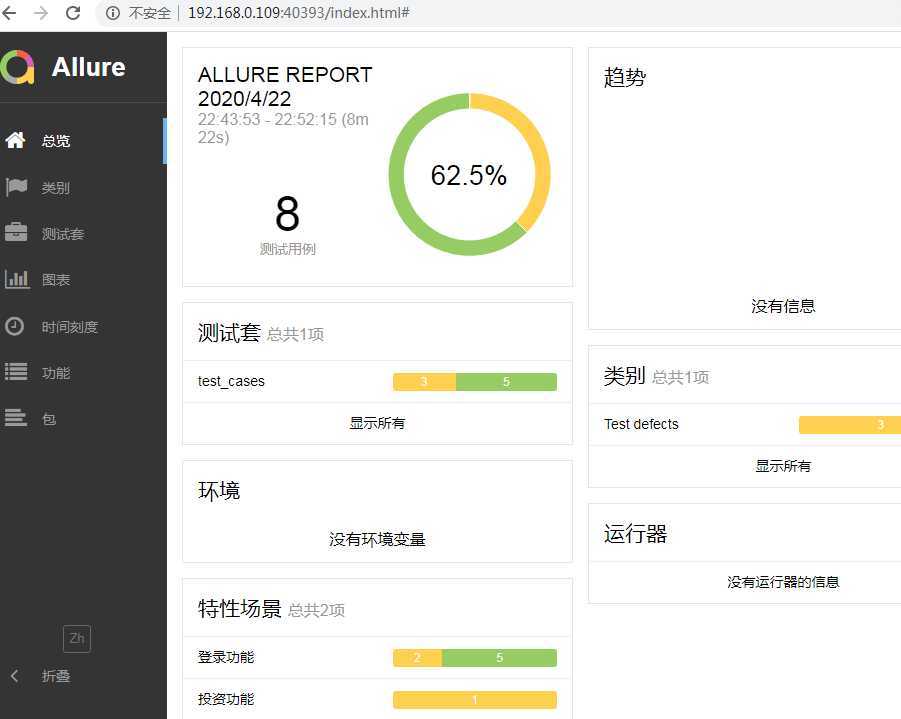Click the 没有信息 text in trend widget
The image size is (901, 719).
783,306
